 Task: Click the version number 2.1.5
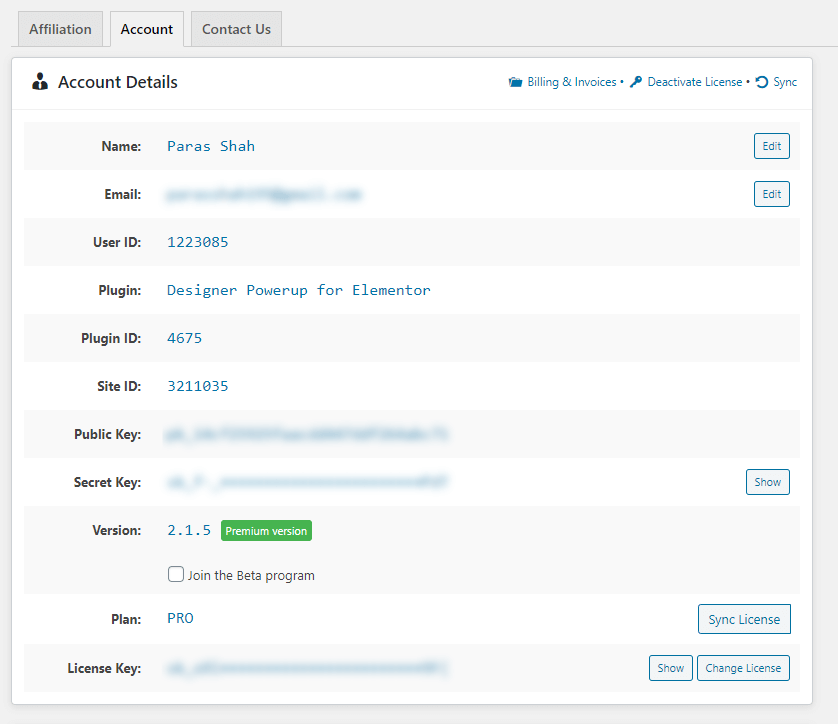(189, 530)
